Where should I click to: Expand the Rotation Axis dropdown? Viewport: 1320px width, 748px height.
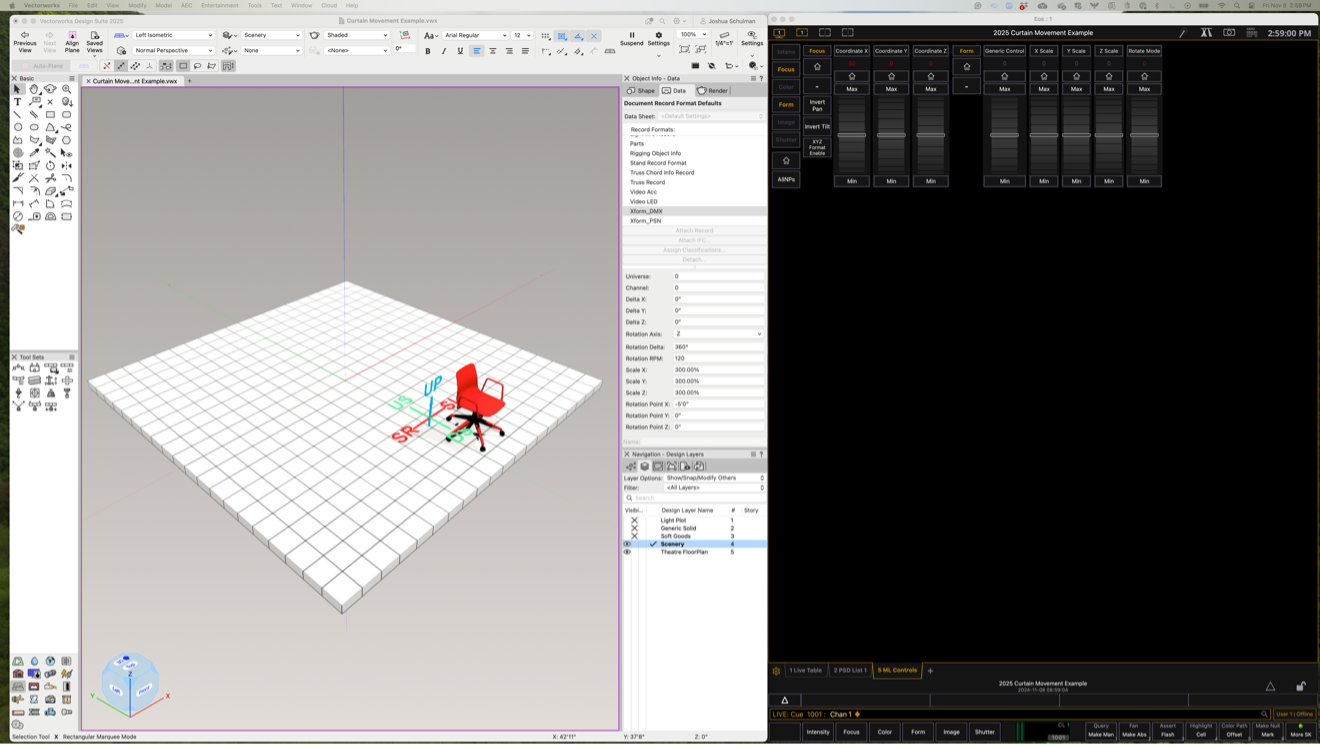pyautogui.click(x=718, y=334)
